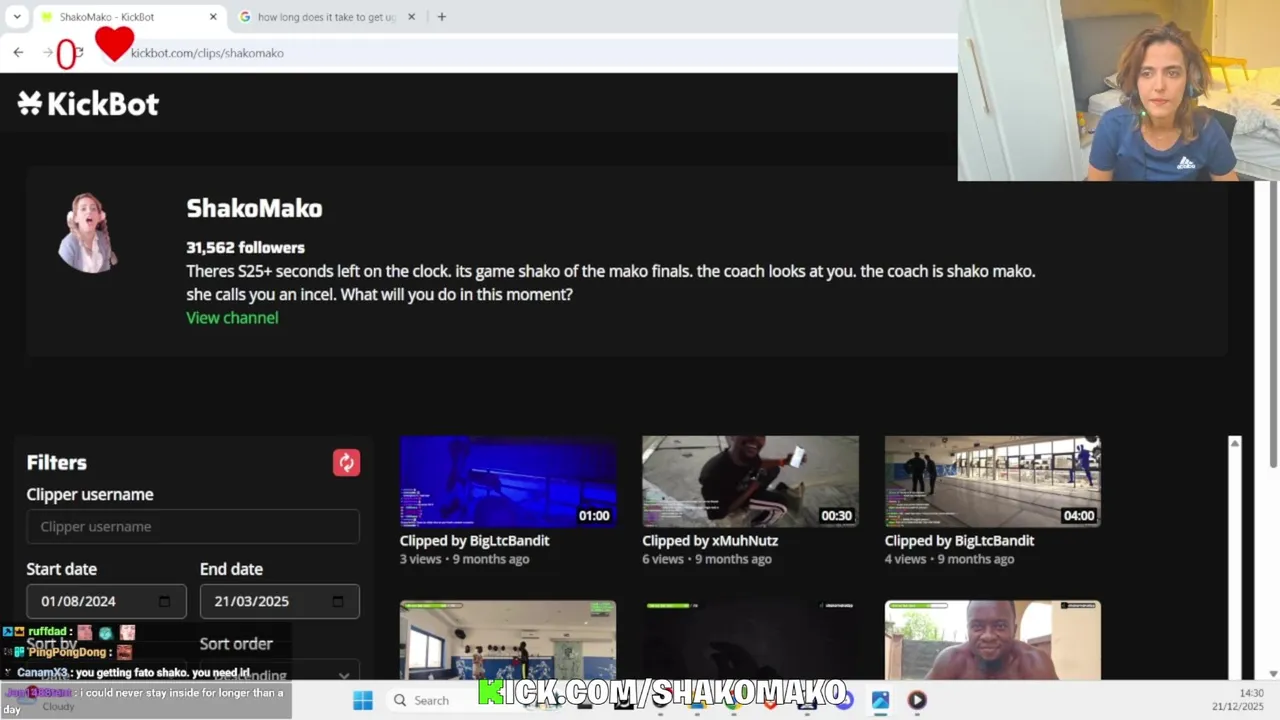Click 'Clipped by xMuhNutz' caption

click(710, 540)
